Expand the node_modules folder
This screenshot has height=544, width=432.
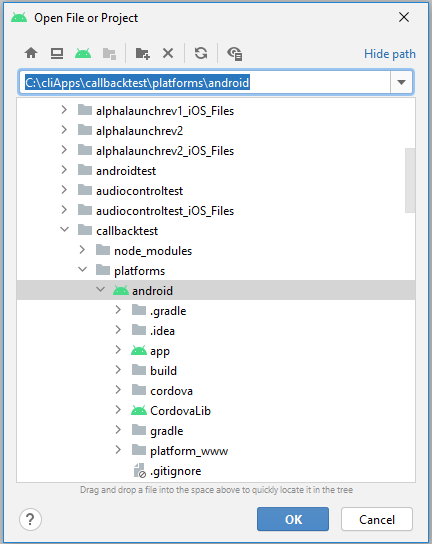[82, 250]
